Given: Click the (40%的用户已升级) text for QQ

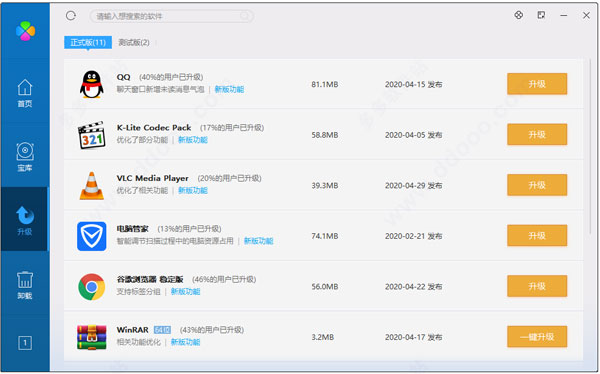Looking at the screenshot, I should pos(171,77).
